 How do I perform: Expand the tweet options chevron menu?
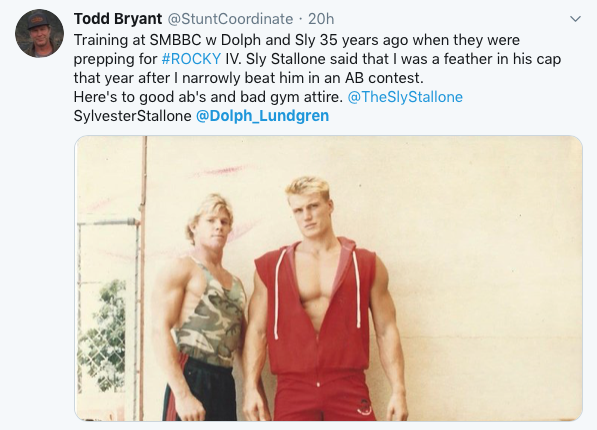[x=575, y=19]
